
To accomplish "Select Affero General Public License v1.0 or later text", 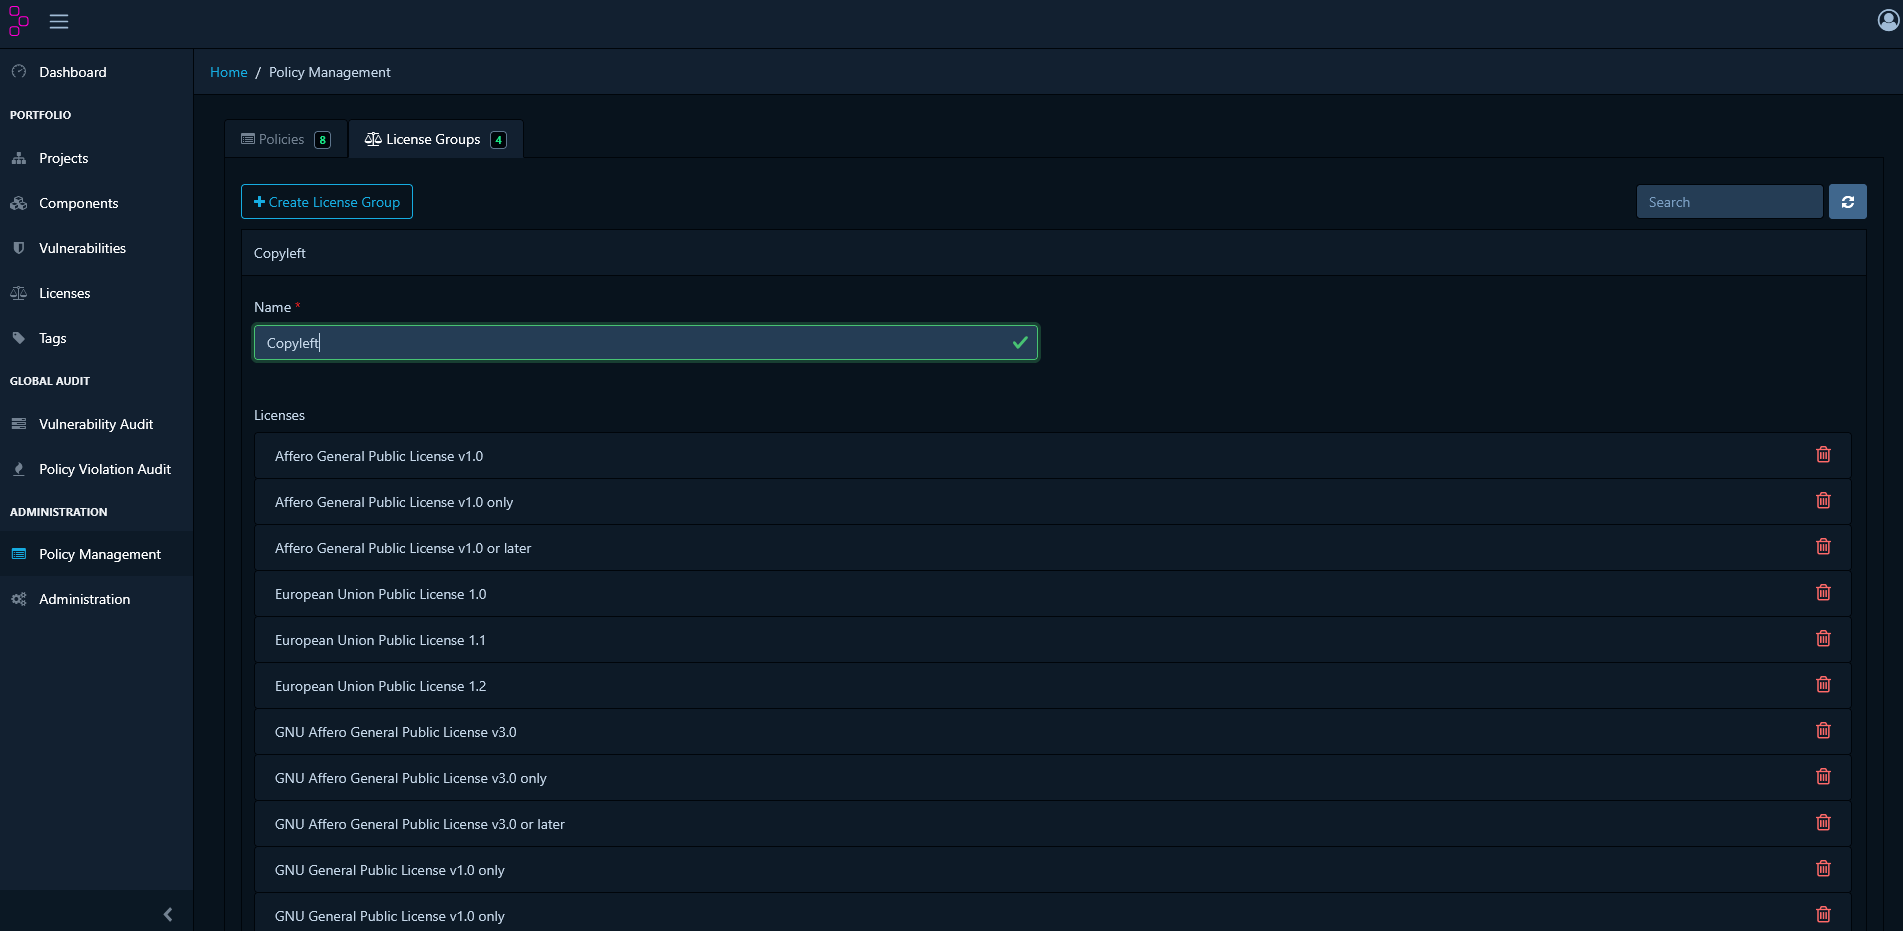I will point(403,548).
